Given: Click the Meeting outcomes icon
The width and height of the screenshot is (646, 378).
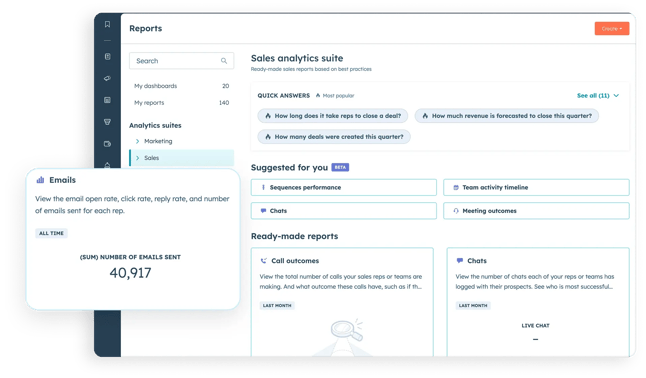Looking at the screenshot, I should (456, 211).
